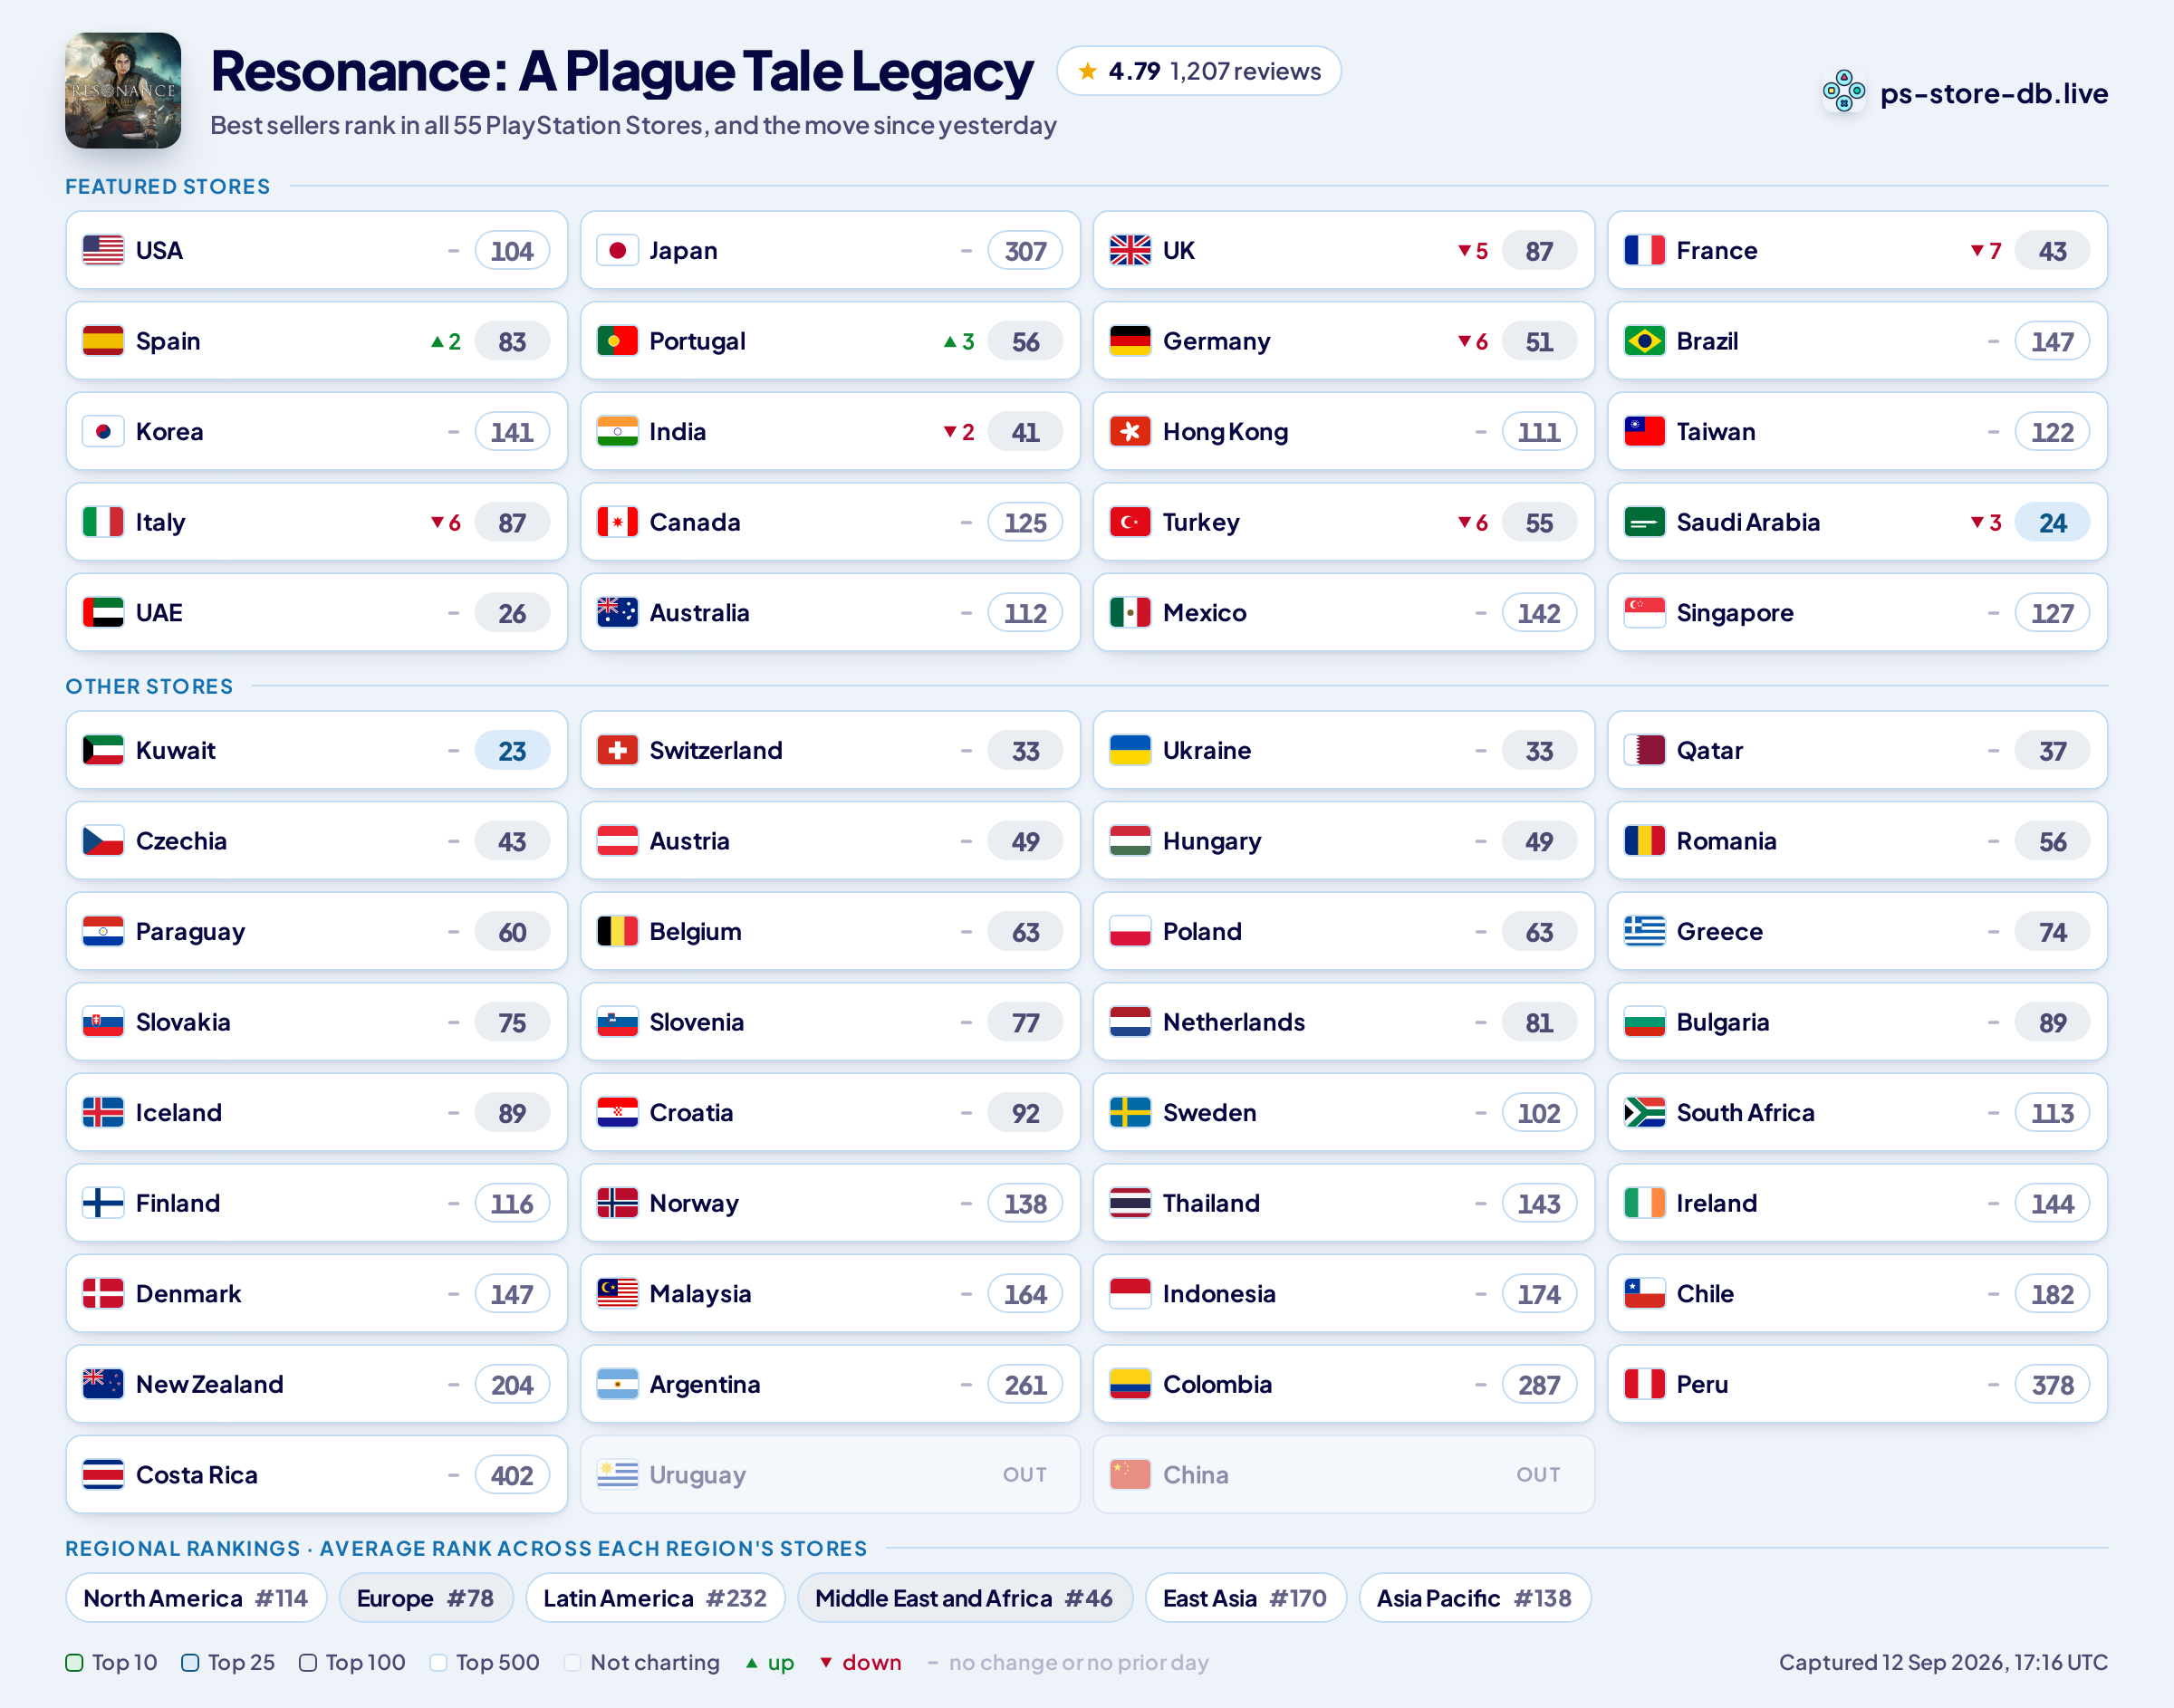This screenshot has width=2174, height=1708.
Task: Click the Japan flag icon
Action: click(x=617, y=250)
